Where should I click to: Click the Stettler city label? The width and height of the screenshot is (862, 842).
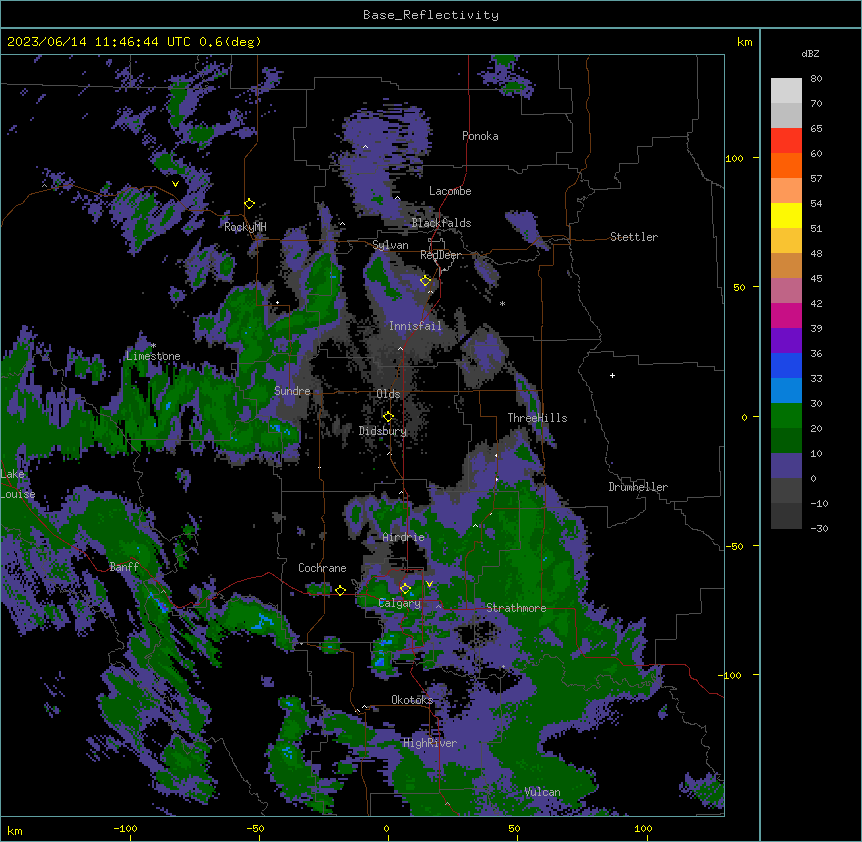634,237
